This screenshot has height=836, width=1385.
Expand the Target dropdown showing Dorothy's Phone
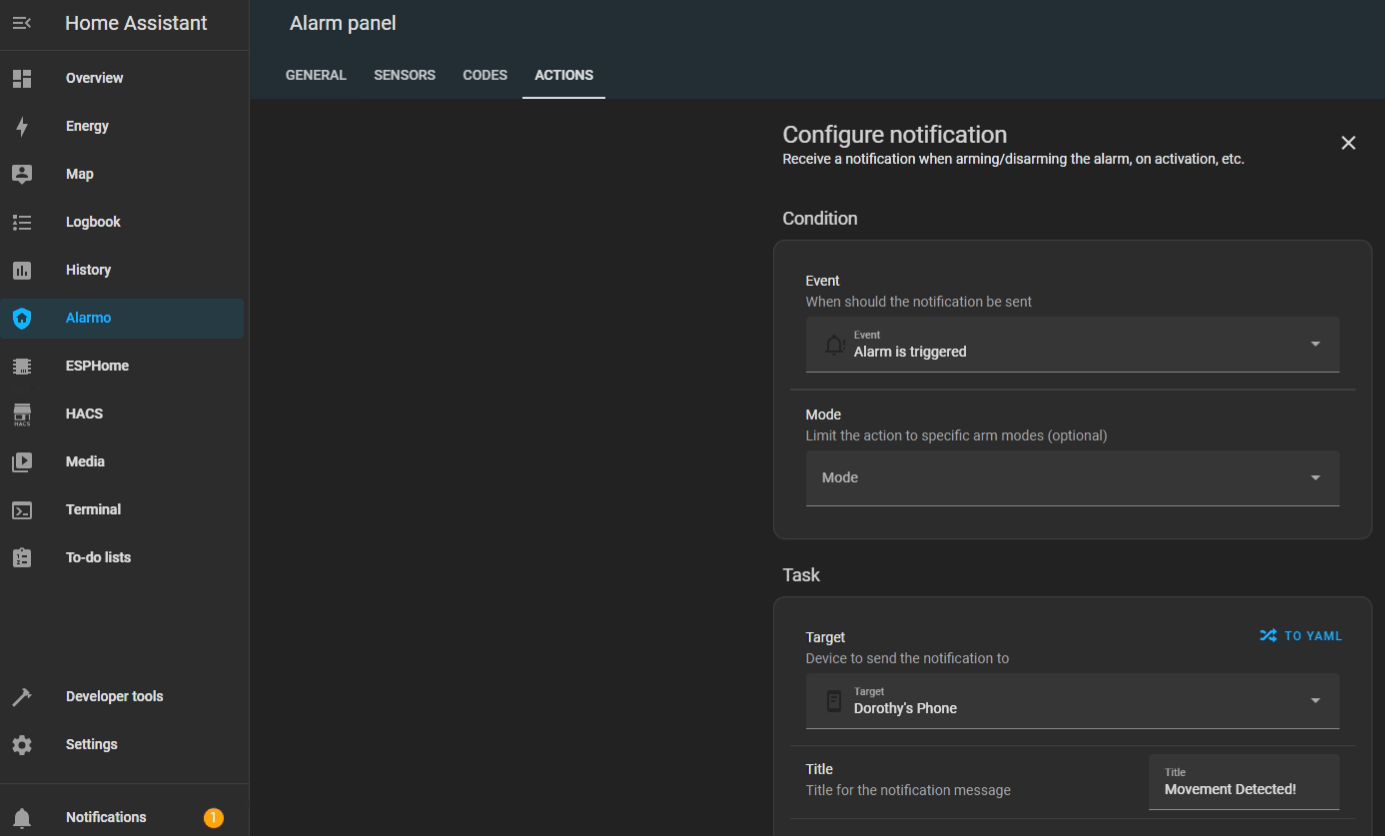pos(1072,701)
